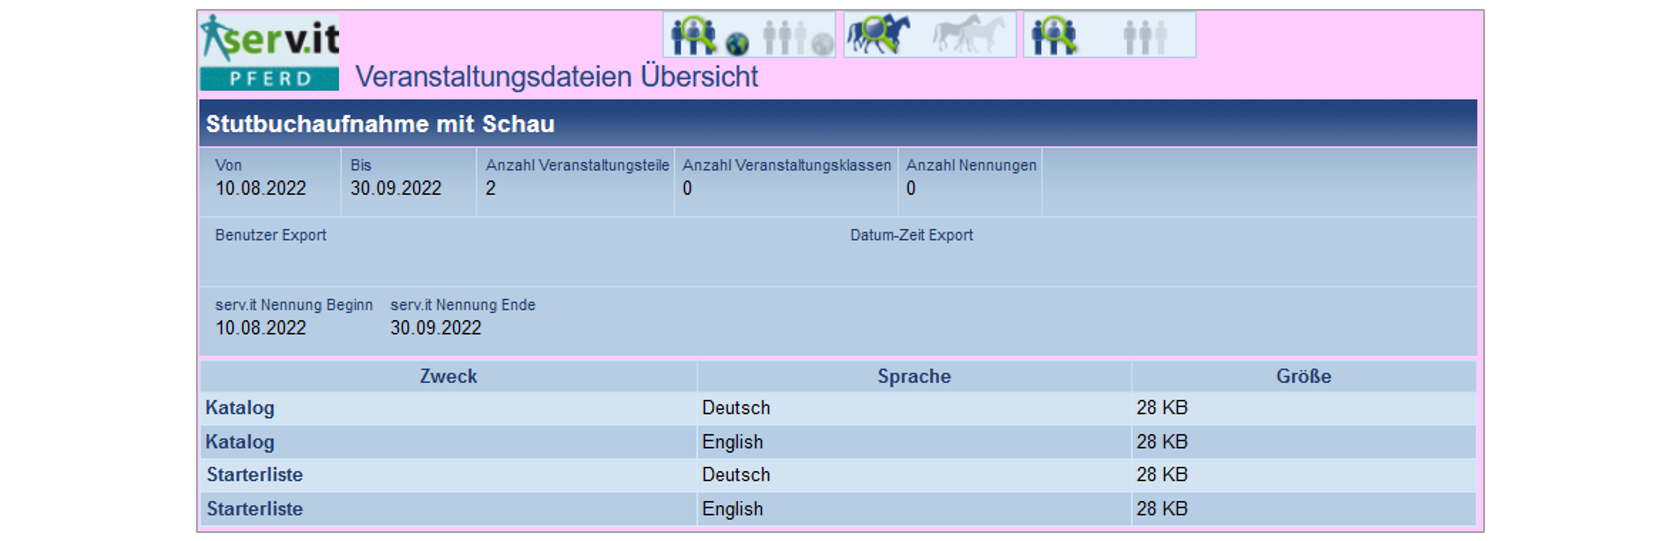Open the Starterliste Deutsch file
Image resolution: width=1675 pixels, height=541 pixels.
pyautogui.click(x=255, y=475)
